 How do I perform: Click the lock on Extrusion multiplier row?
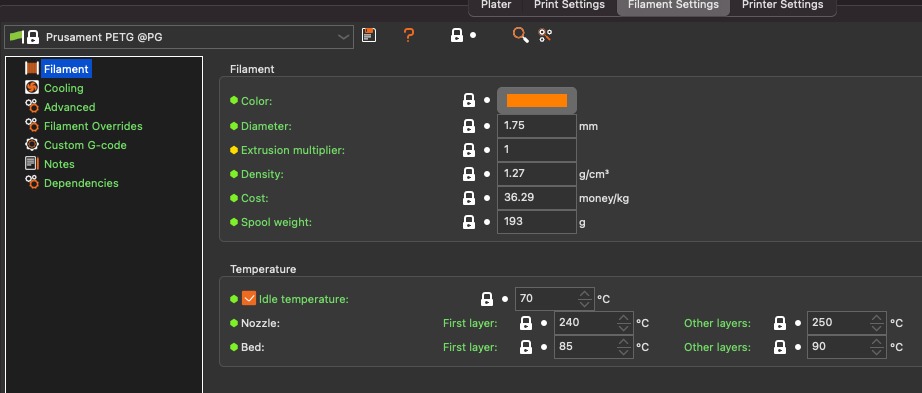click(x=469, y=150)
